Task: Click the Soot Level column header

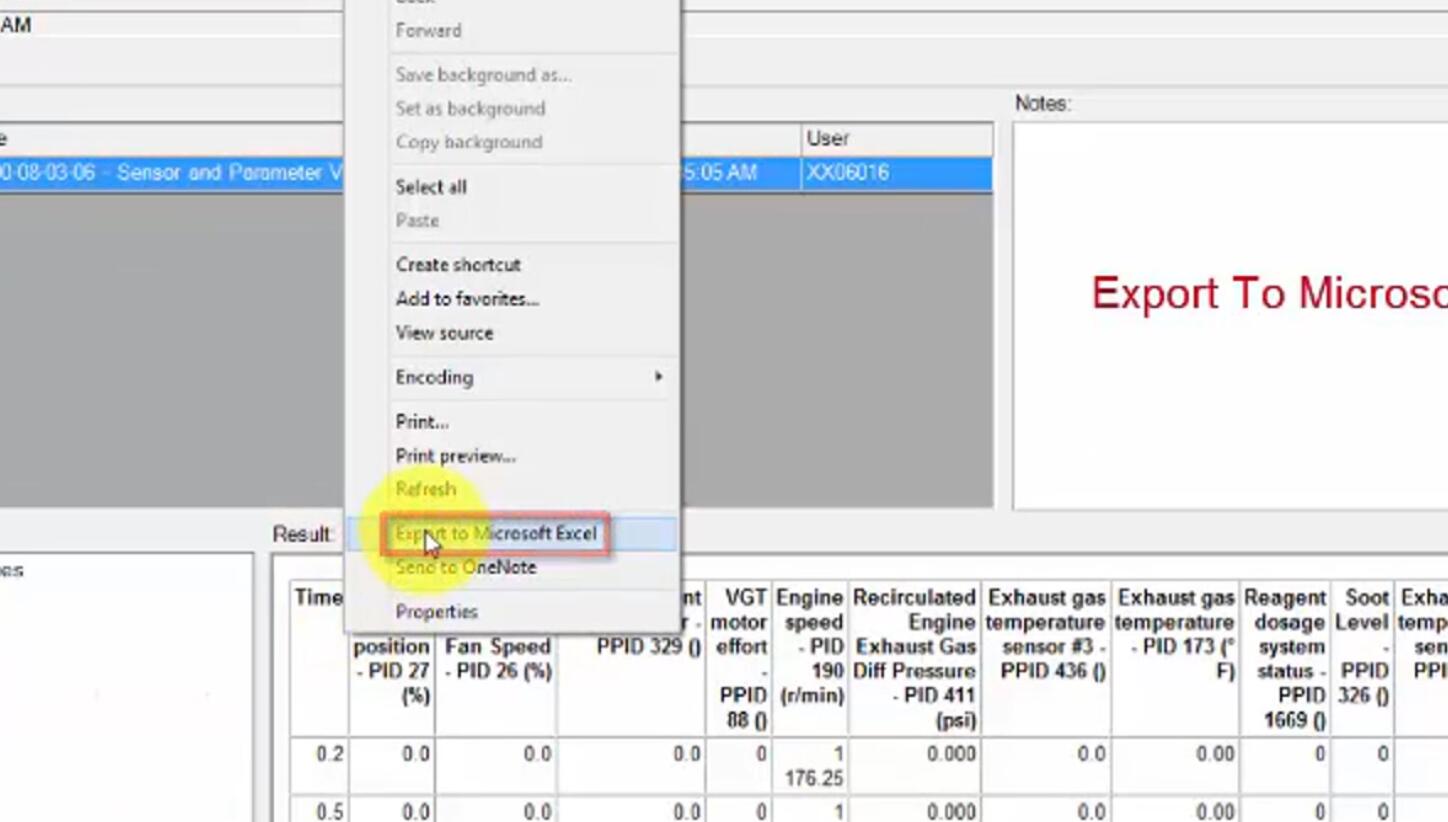Action: [x=1362, y=658]
